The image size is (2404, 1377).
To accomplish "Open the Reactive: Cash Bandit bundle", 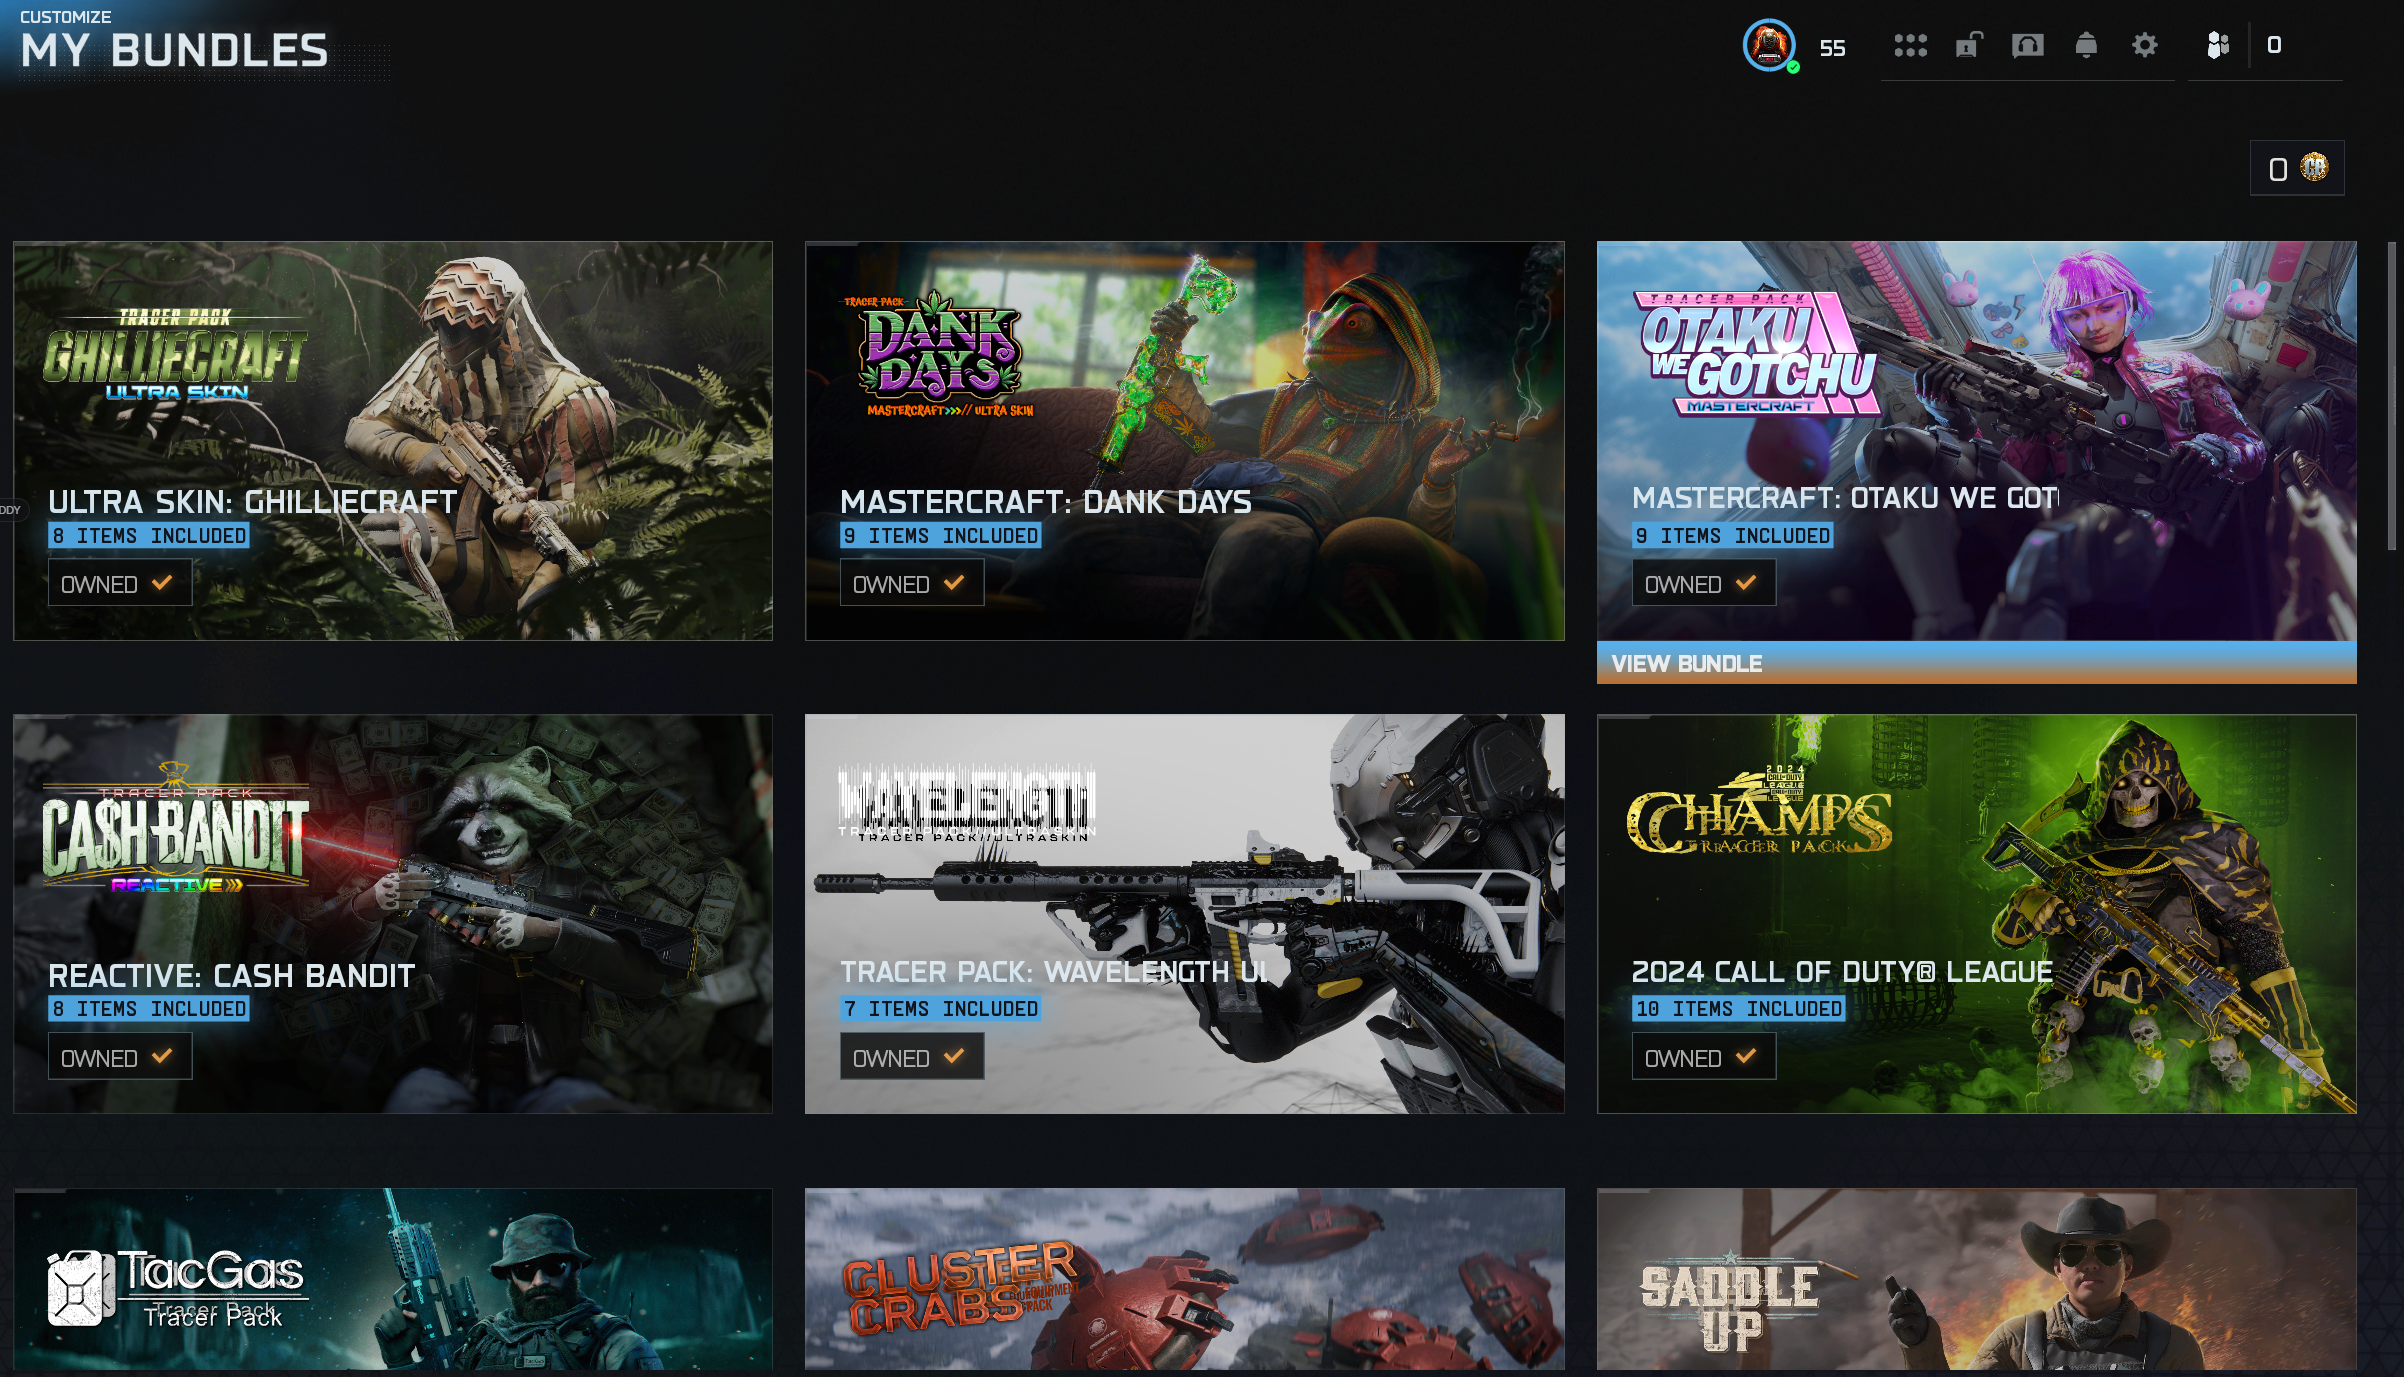I will click(393, 913).
